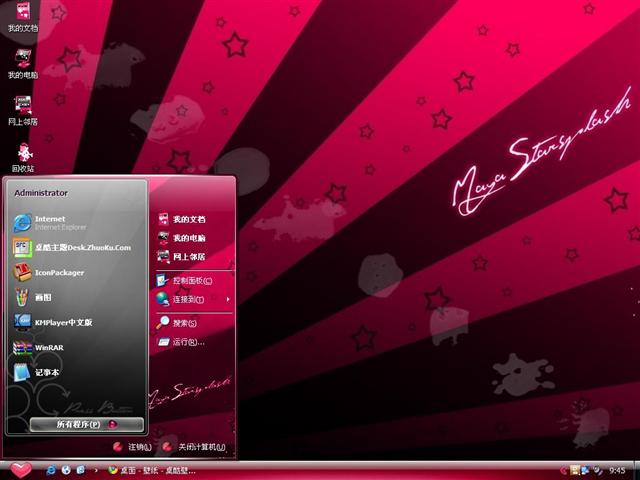Click the network monitors tray icon
The width and height of the screenshot is (640, 480).
pos(586,470)
